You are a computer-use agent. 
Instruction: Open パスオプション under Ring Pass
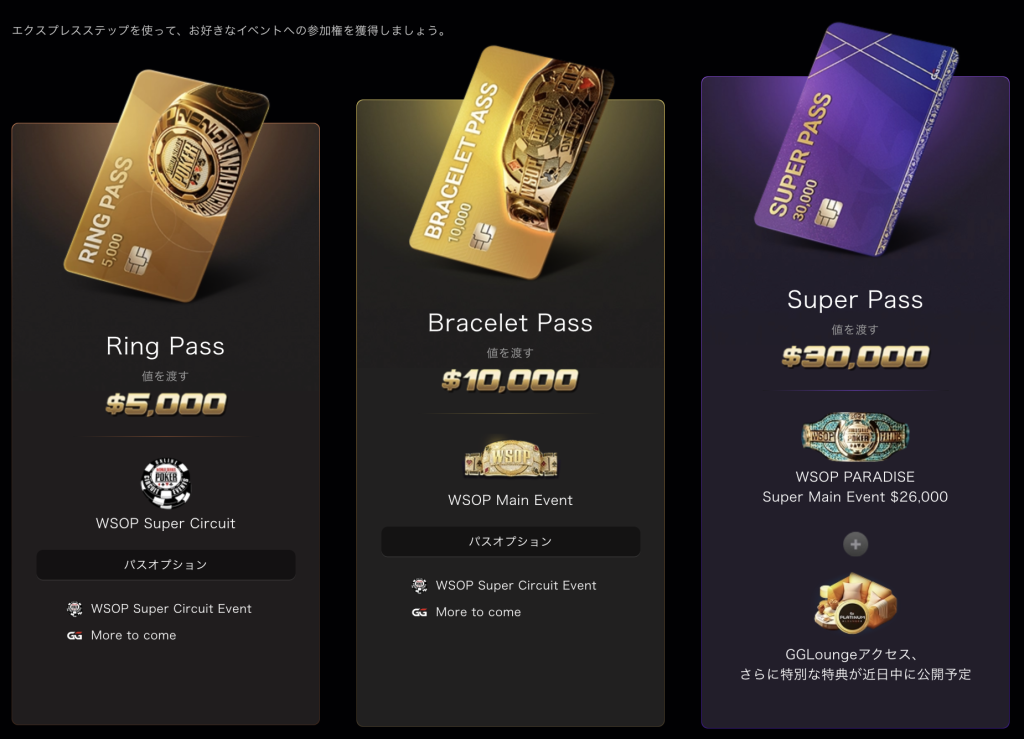tap(166, 565)
